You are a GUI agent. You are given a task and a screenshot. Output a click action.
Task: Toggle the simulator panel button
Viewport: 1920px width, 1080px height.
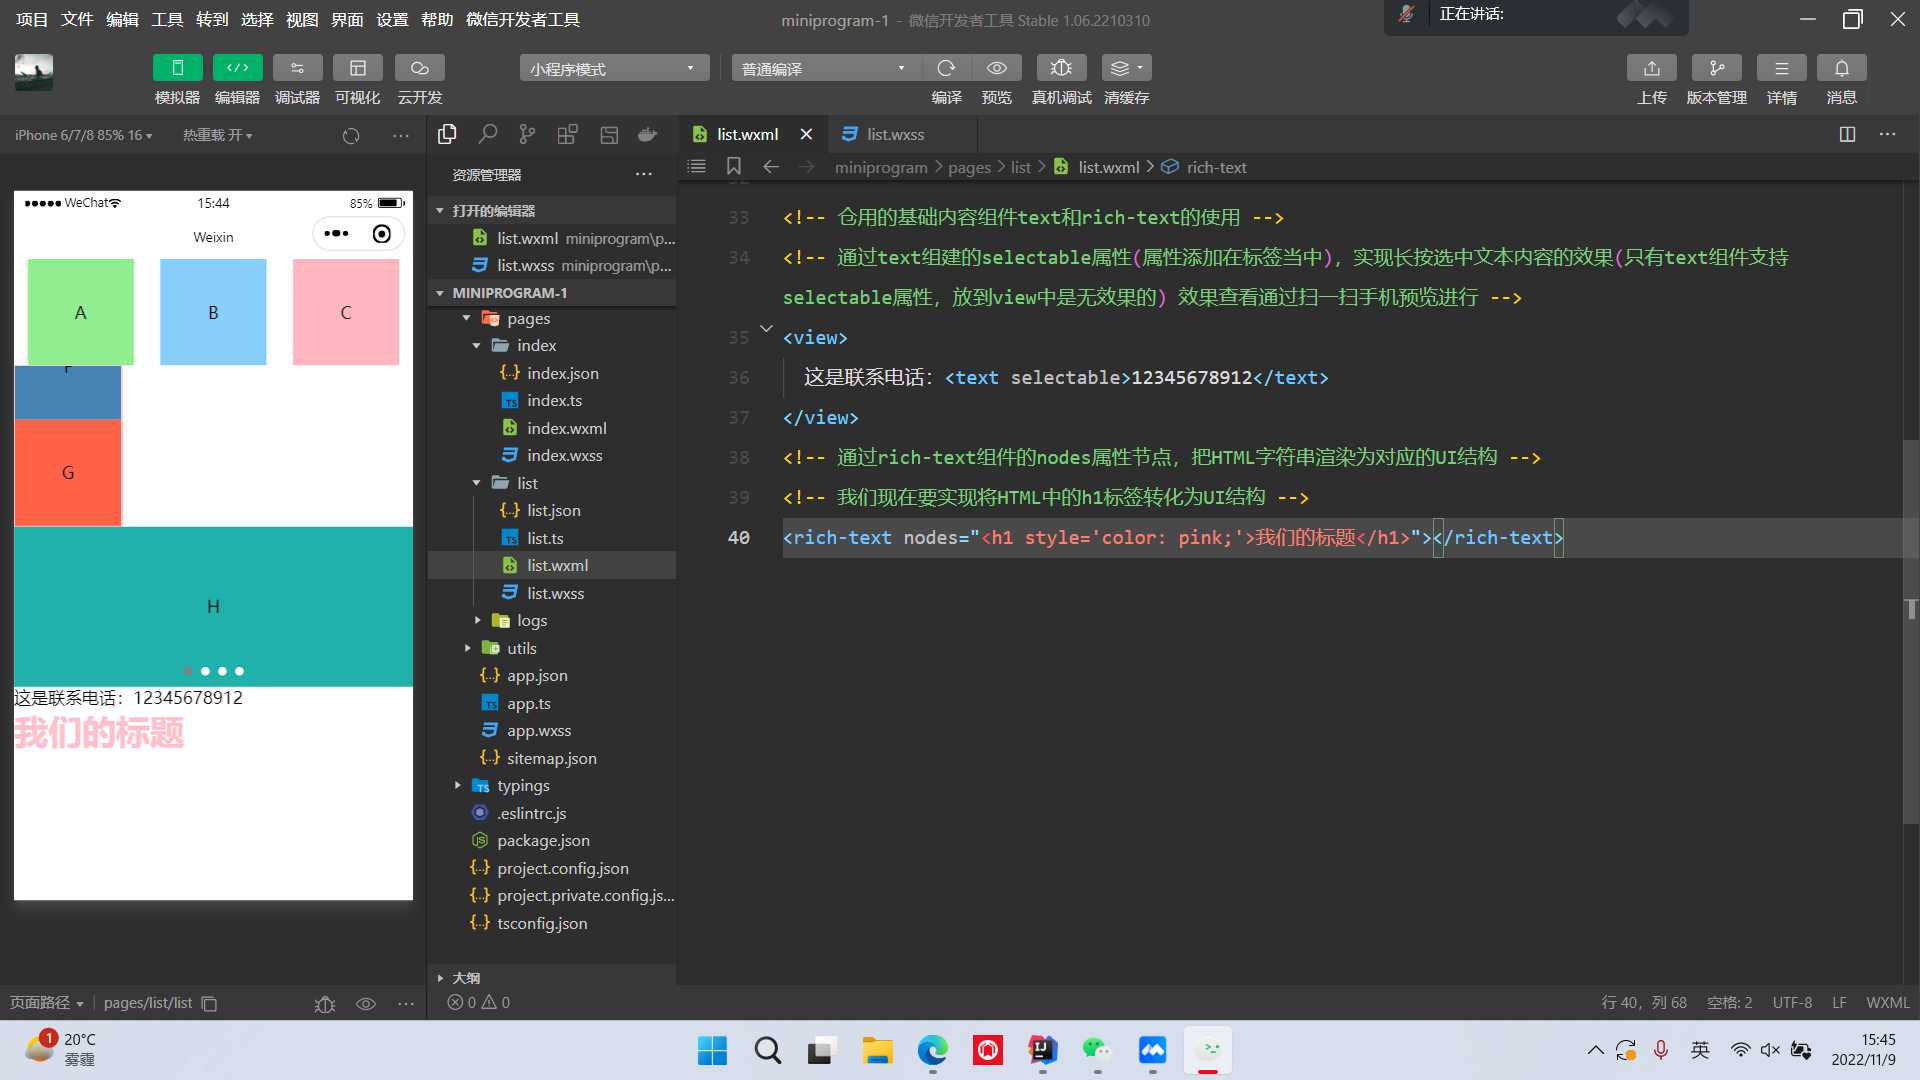point(177,68)
